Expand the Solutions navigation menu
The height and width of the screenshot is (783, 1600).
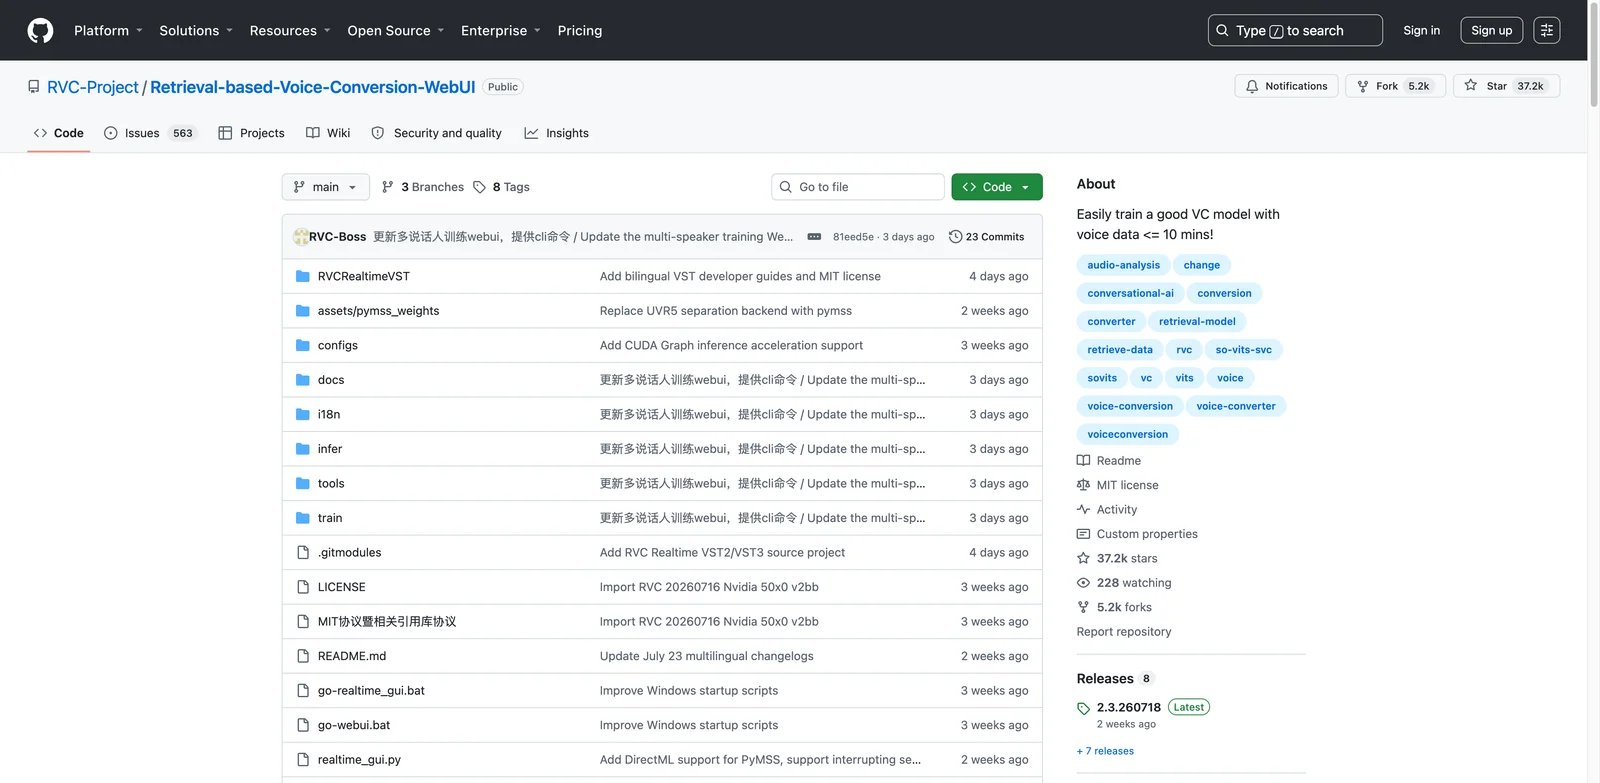[196, 30]
